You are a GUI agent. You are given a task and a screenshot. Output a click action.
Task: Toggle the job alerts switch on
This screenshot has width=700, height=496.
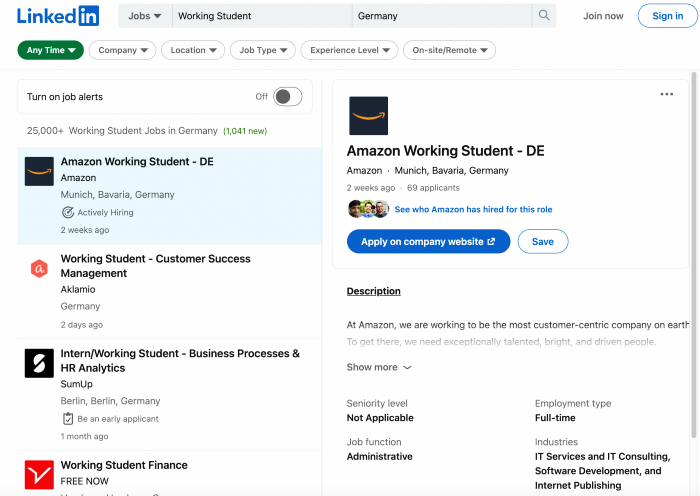[x=288, y=96]
